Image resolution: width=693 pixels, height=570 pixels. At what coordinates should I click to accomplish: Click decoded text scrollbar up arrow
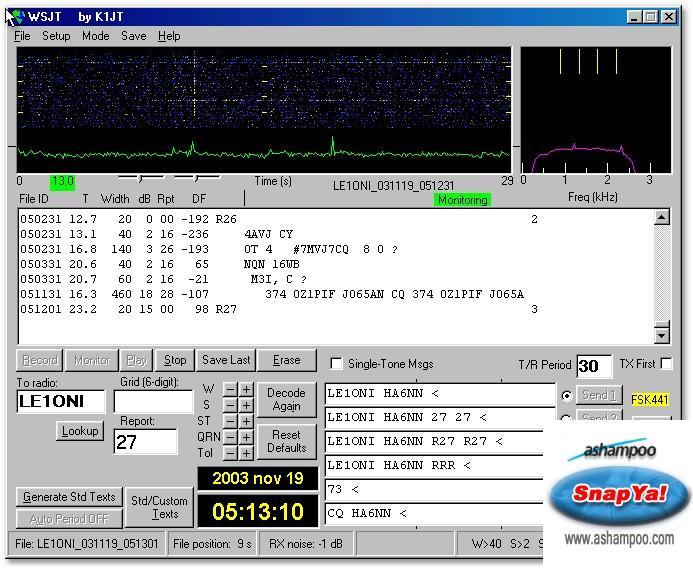(x=662, y=217)
